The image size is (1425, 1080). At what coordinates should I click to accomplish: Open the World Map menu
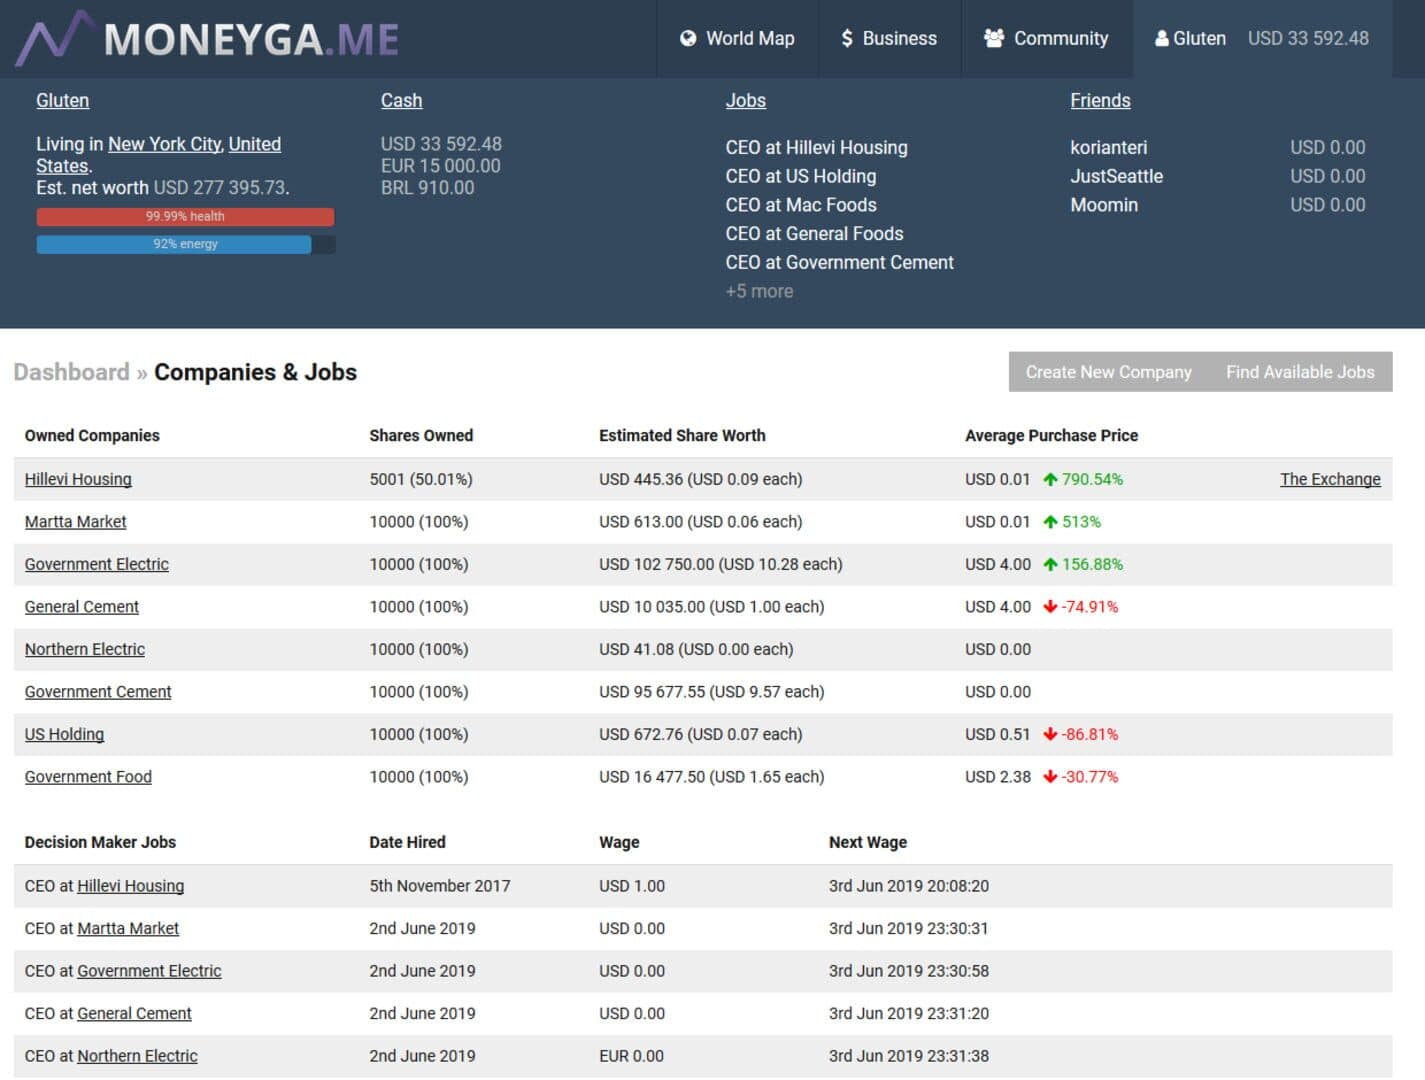[738, 38]
